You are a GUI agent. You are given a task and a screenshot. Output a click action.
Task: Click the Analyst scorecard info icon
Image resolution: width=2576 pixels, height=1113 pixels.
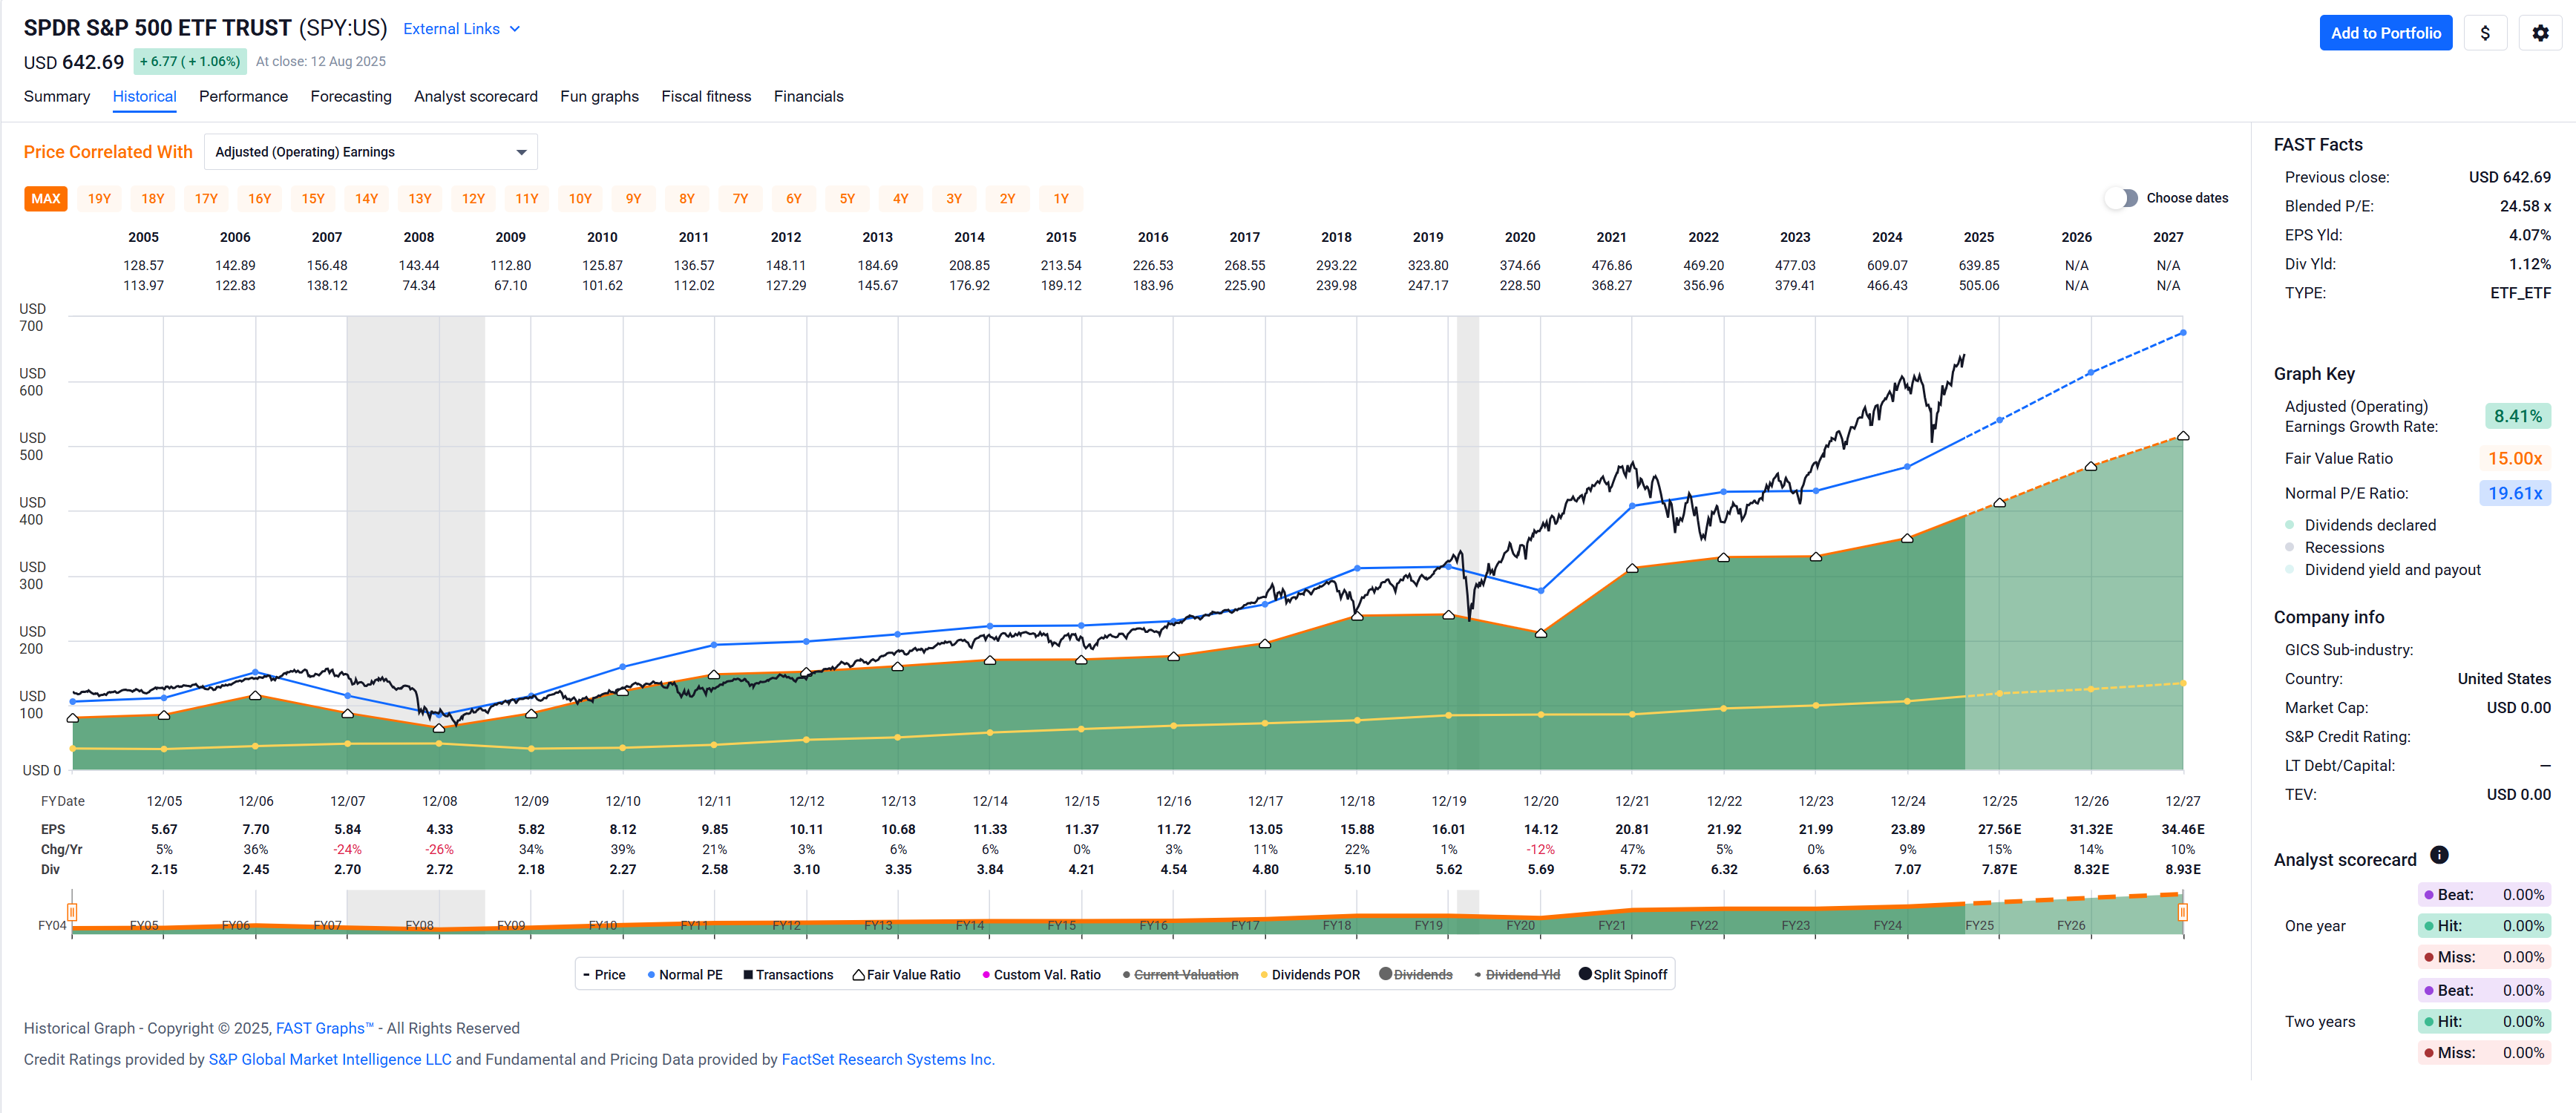tap(2439, 855)
